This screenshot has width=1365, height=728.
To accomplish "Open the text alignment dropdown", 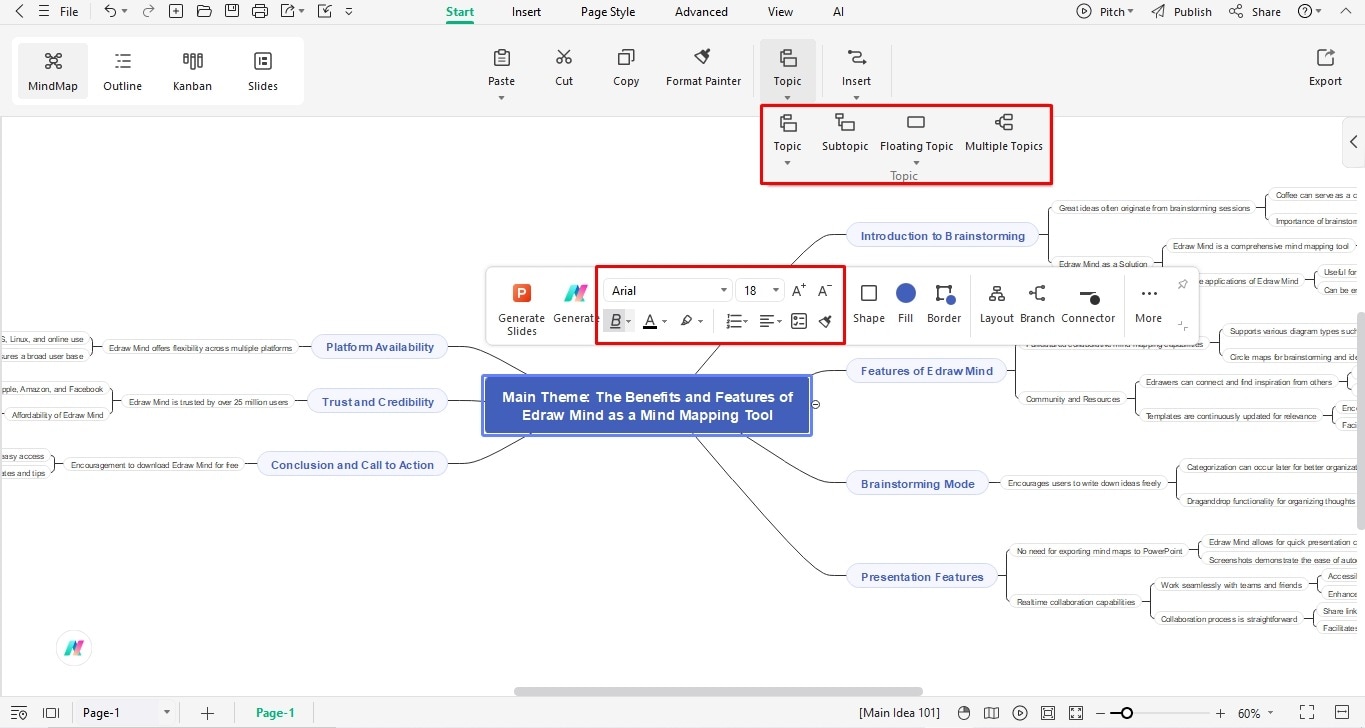I will coord(770,321).
